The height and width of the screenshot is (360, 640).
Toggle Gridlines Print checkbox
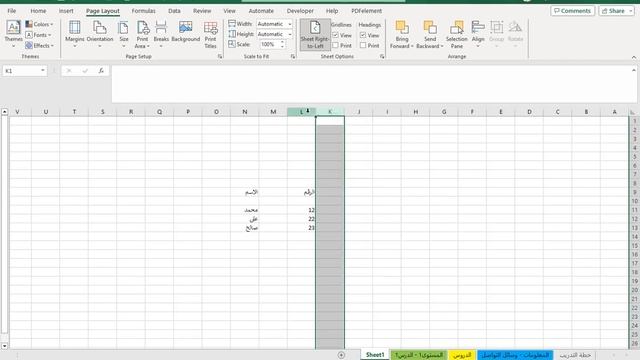tap(336, 46)
